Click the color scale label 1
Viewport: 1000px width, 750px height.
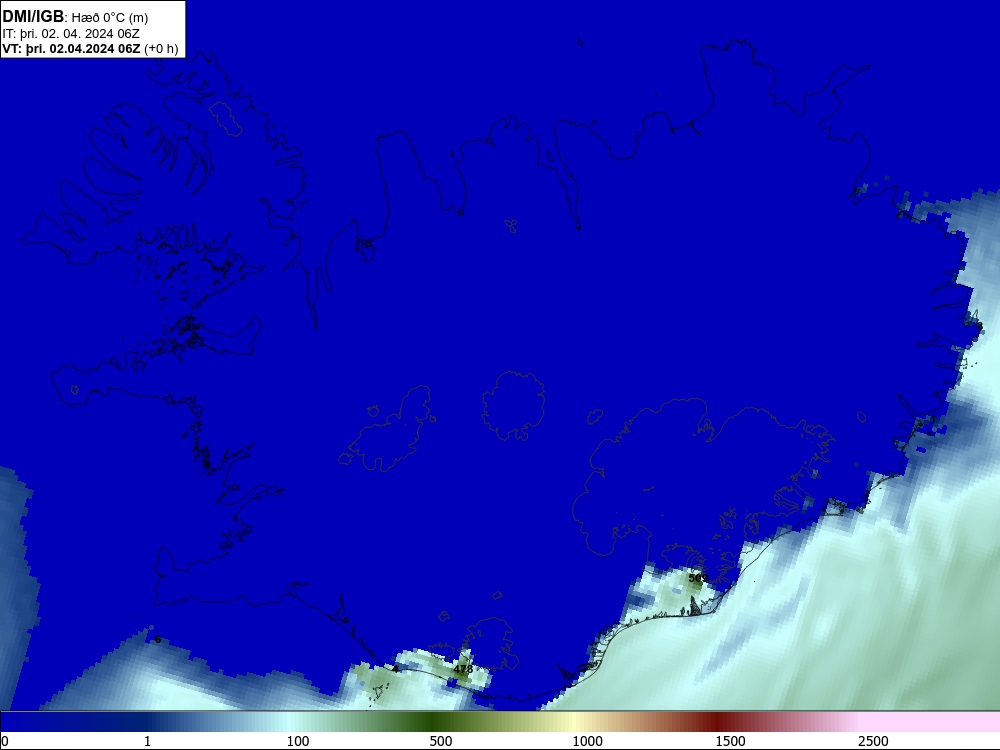pyautogui.click(x=147, y=741)
